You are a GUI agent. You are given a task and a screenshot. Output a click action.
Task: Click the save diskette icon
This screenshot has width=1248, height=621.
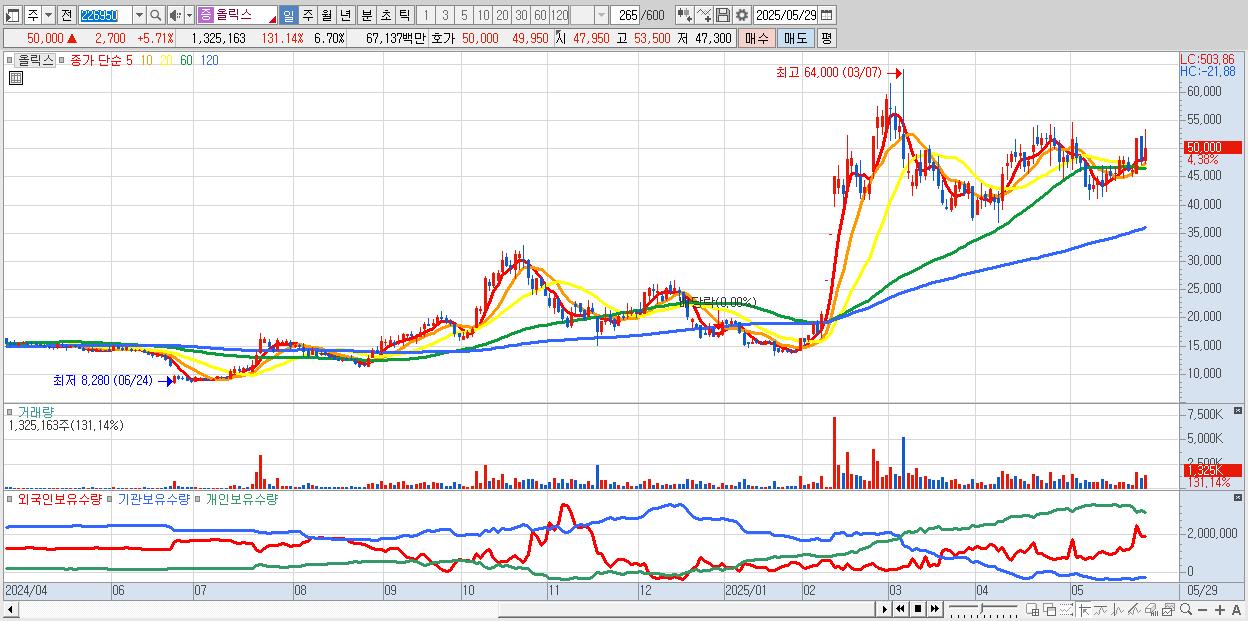723,15
